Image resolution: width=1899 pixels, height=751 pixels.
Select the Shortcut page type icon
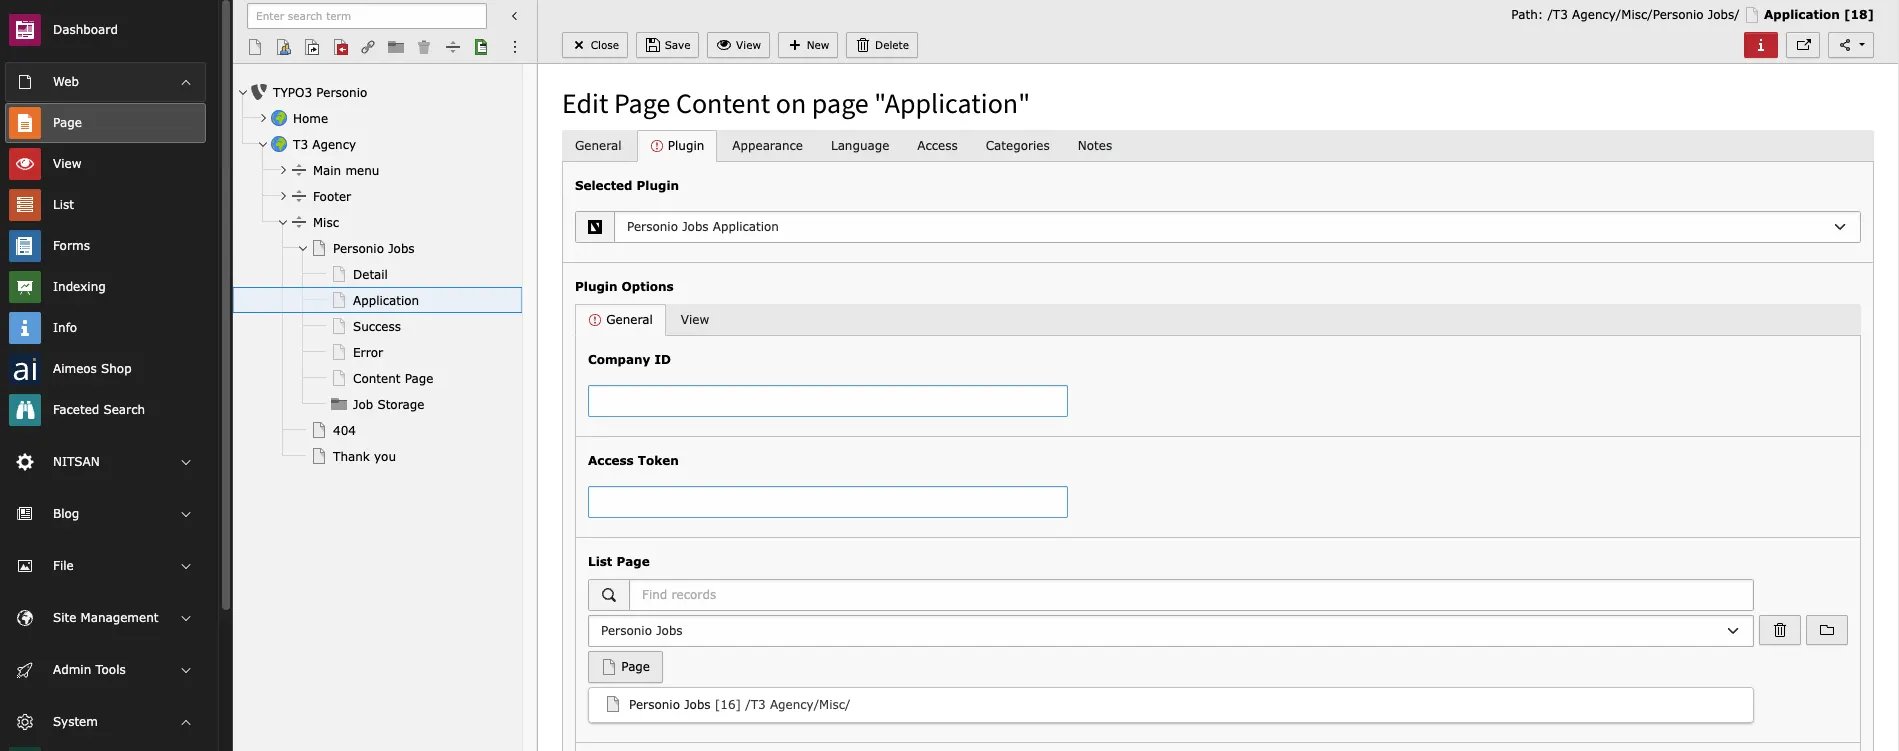312,47
